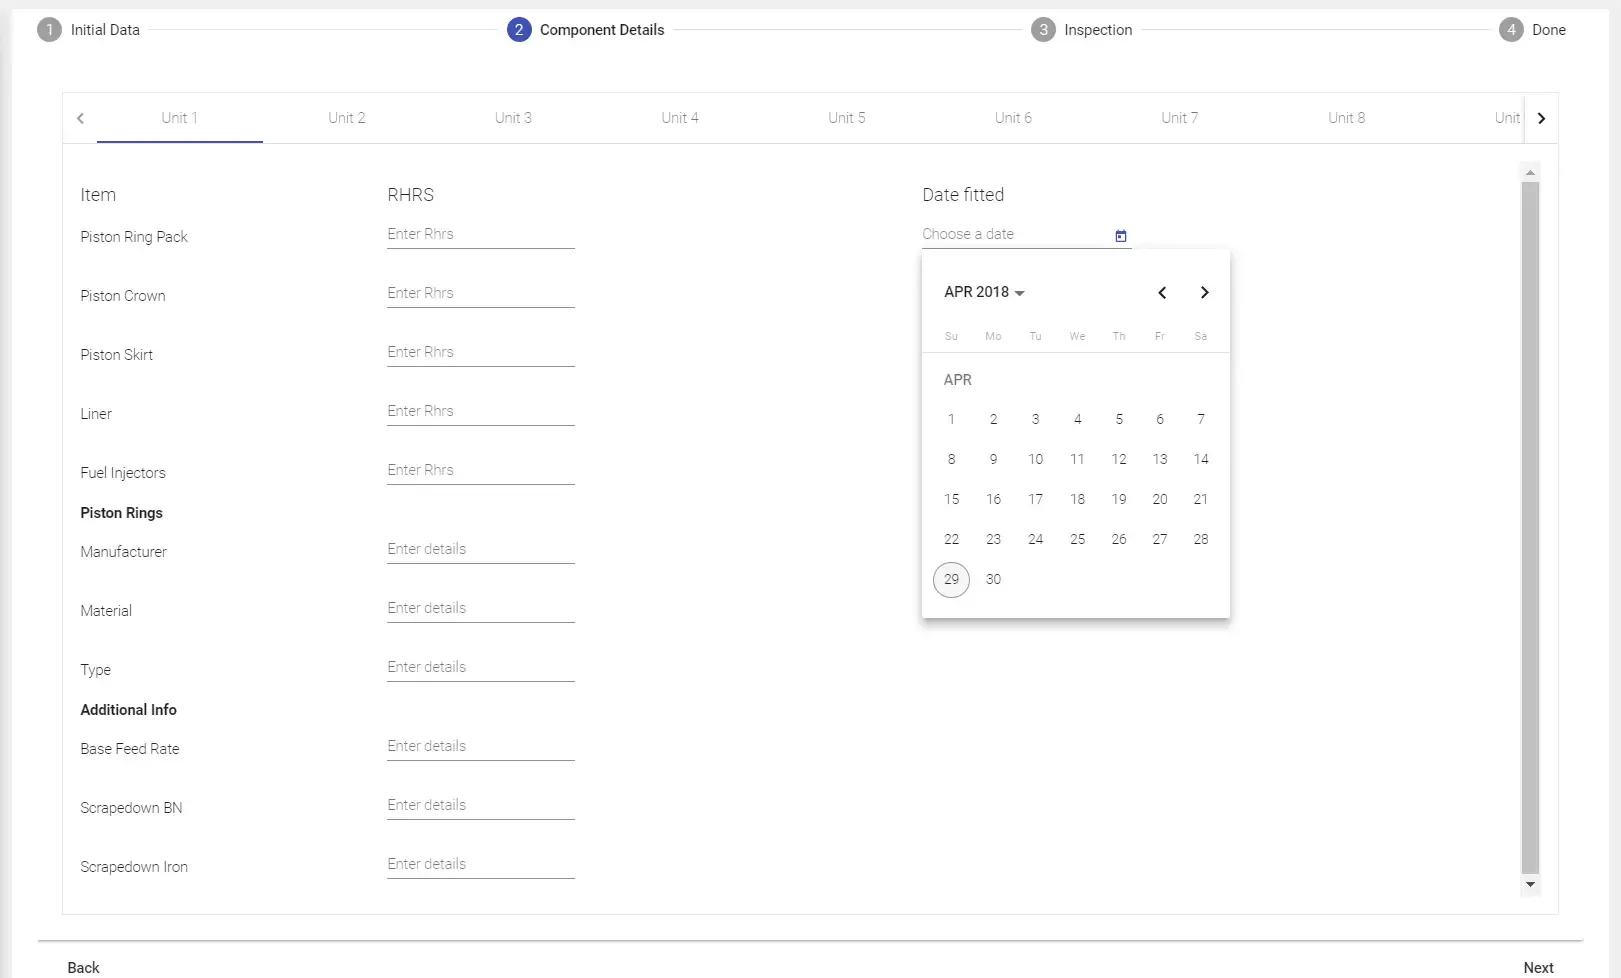Expand the APR 2018 month-year dropdown
The height and width of the screenshot is (978, 1621).
pyautogui.click(x=984, y=292)
